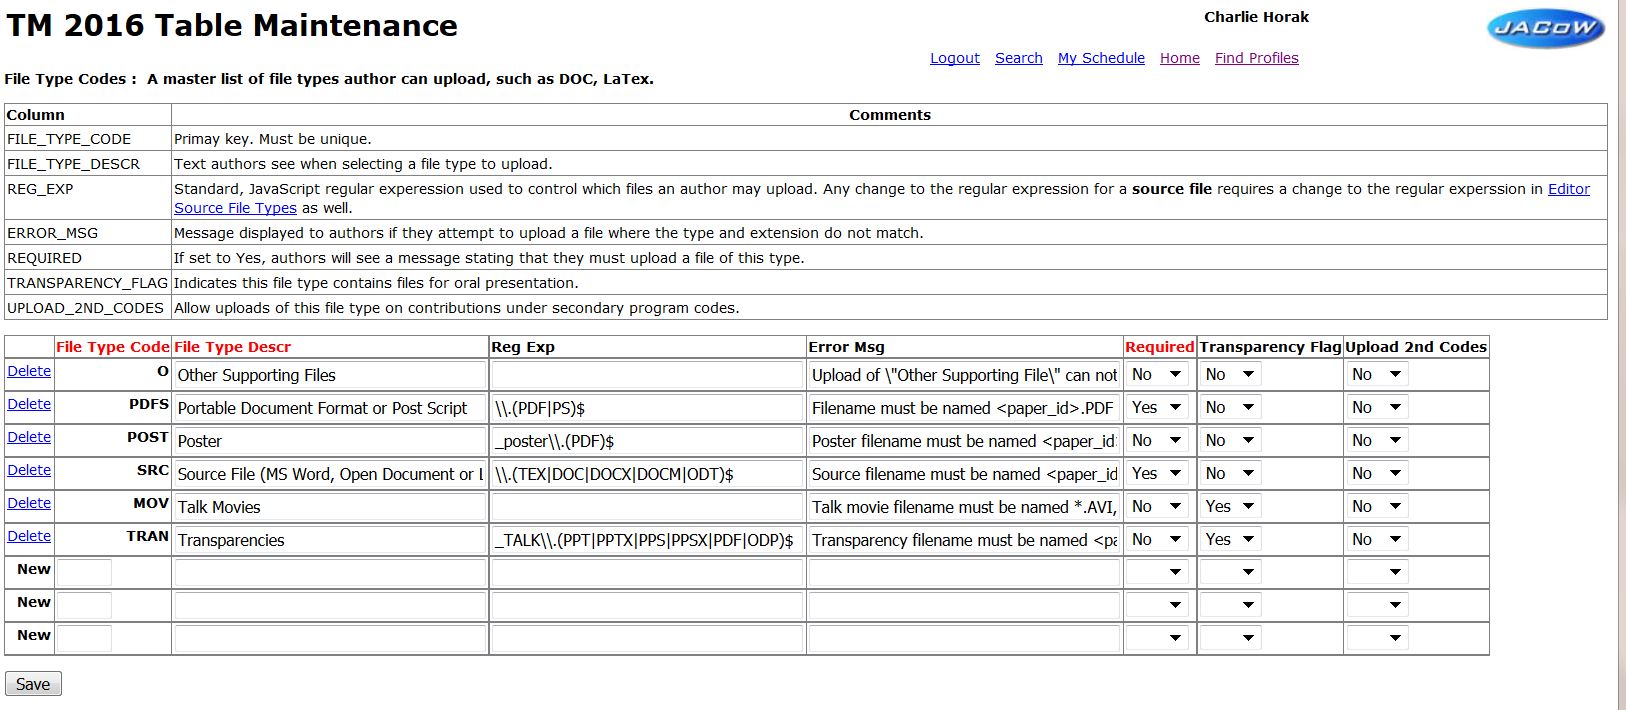This screenshot has height=710, width=1626.
Task: Edit the Poster filename error message field
Action: pos(964,441)
